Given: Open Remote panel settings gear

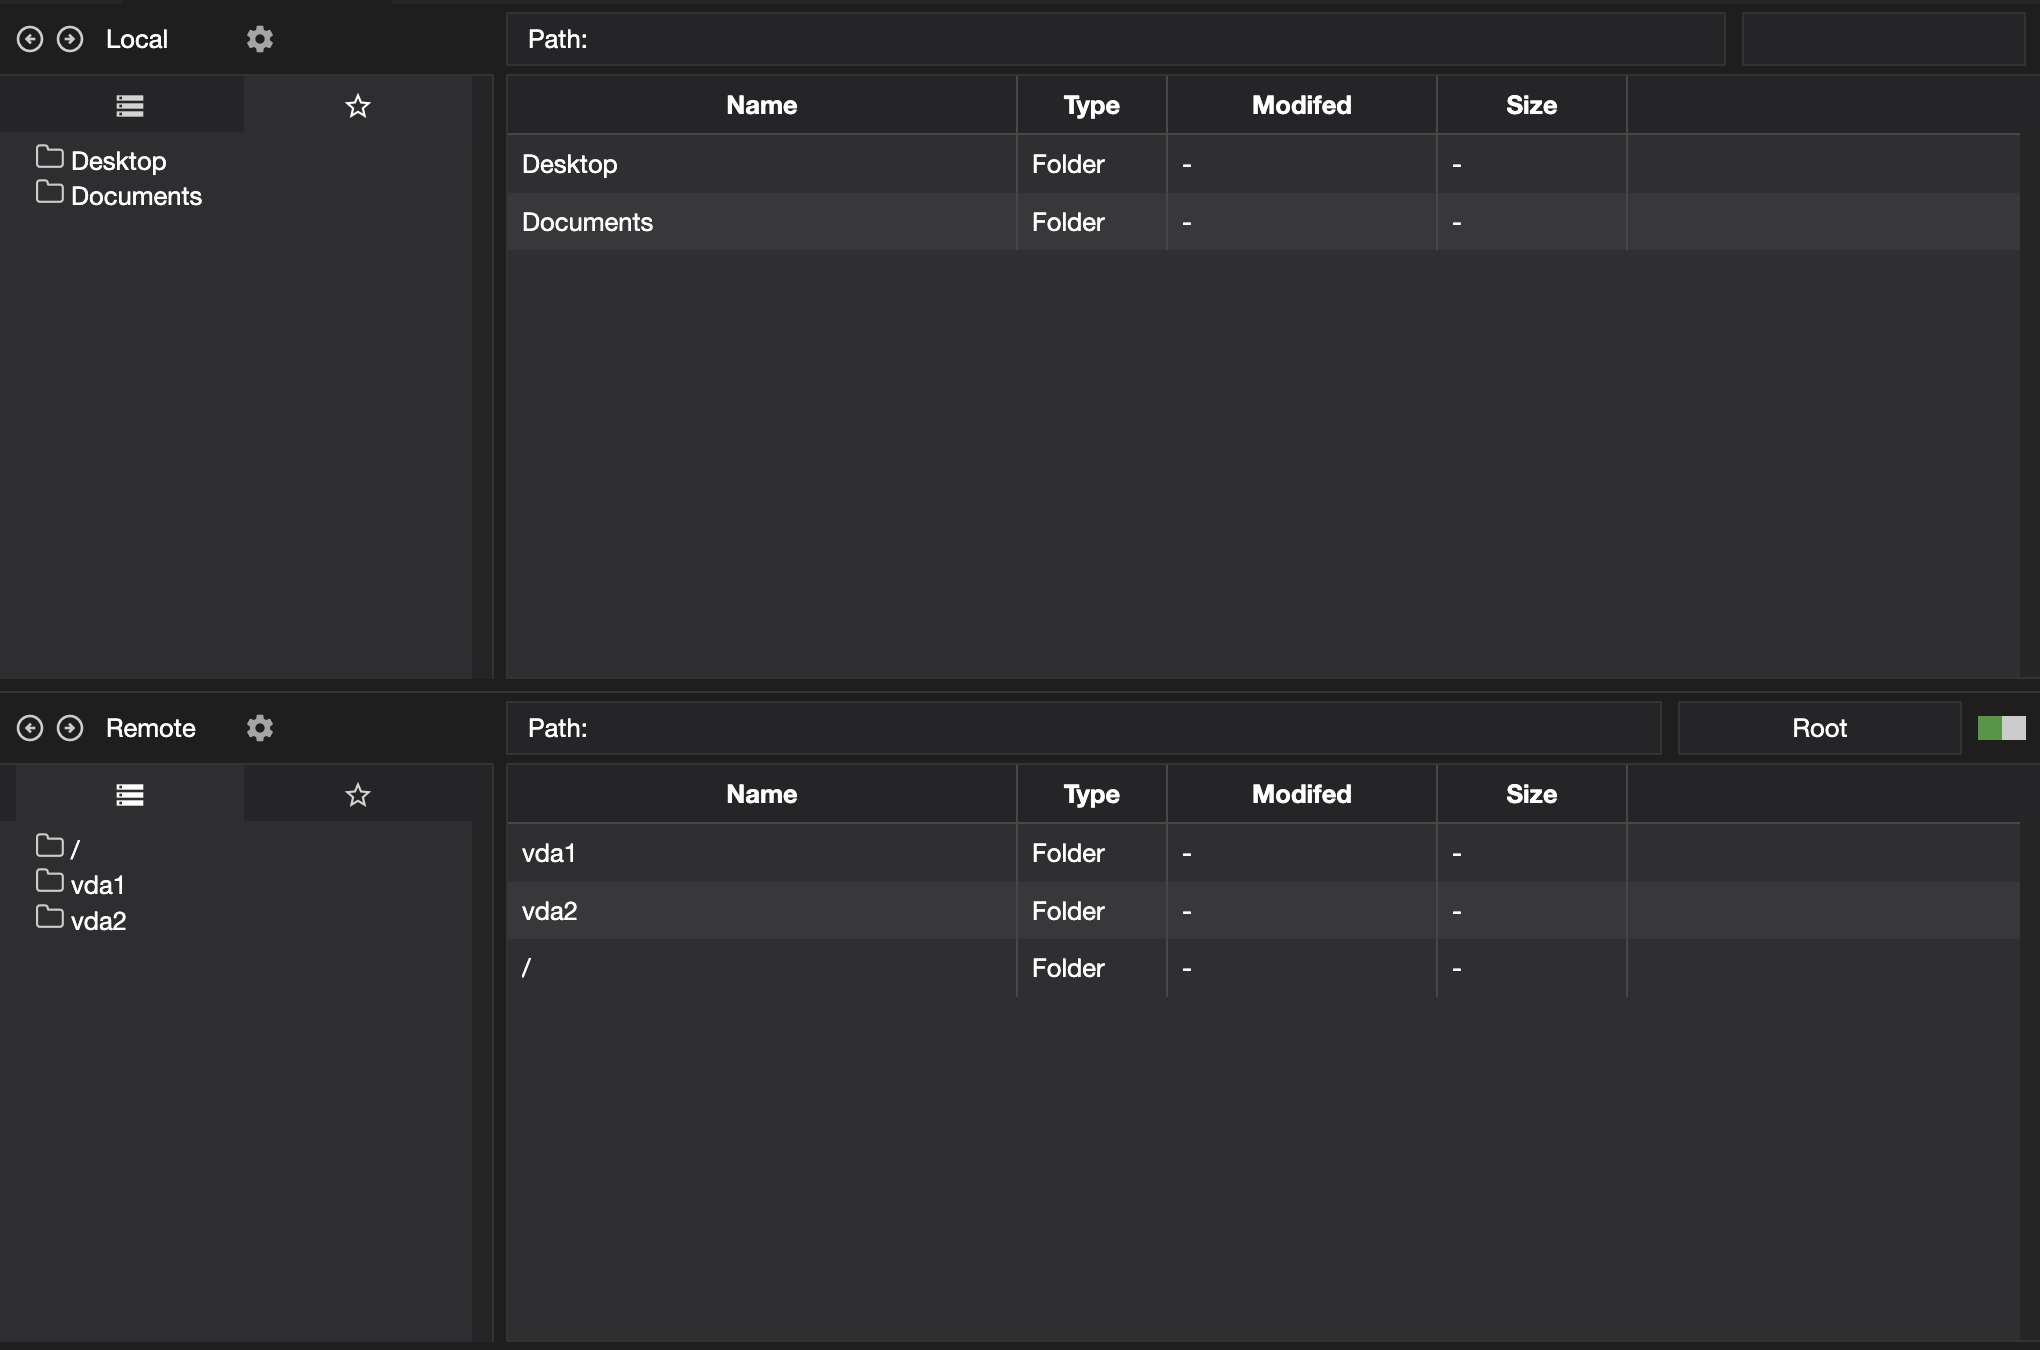Looking at the screenshot, I should (260, 728).
